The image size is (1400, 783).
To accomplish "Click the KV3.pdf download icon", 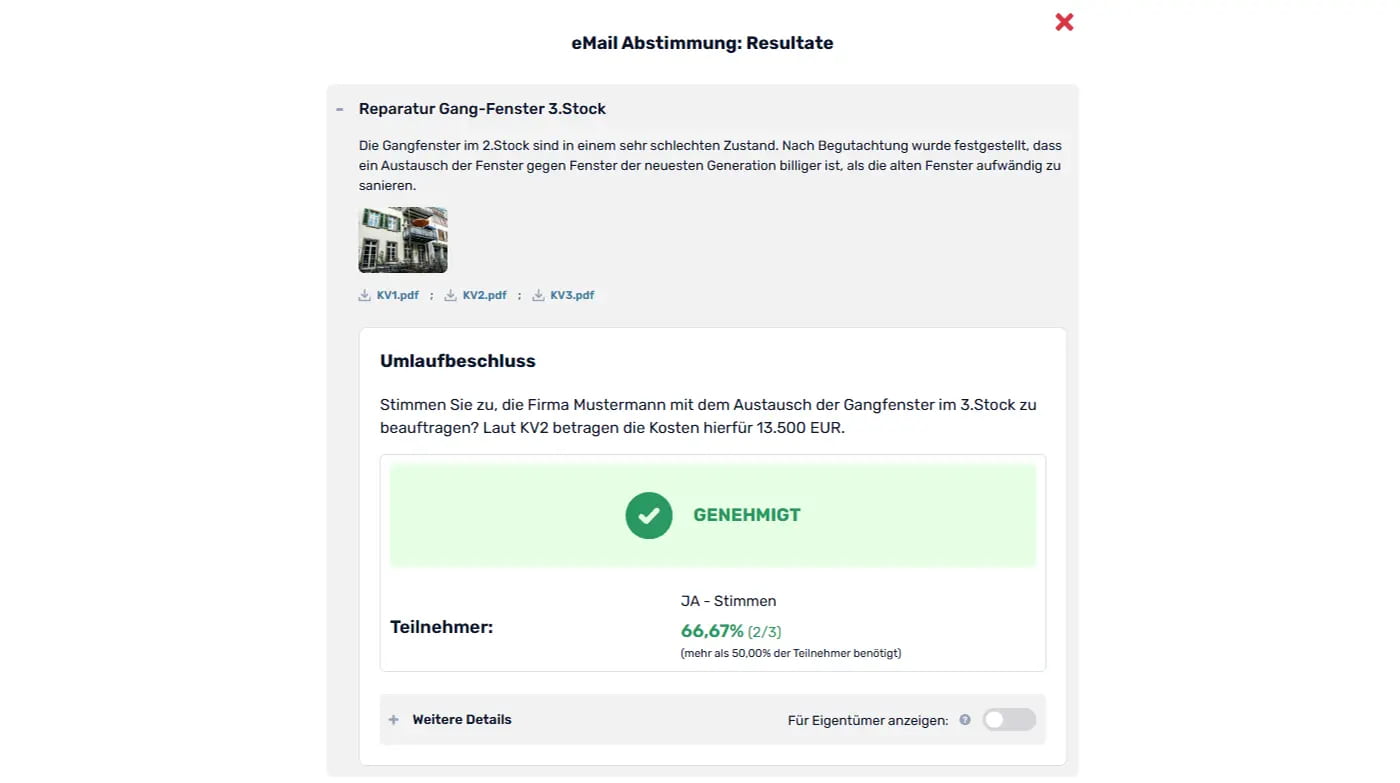I will (538, 295).
